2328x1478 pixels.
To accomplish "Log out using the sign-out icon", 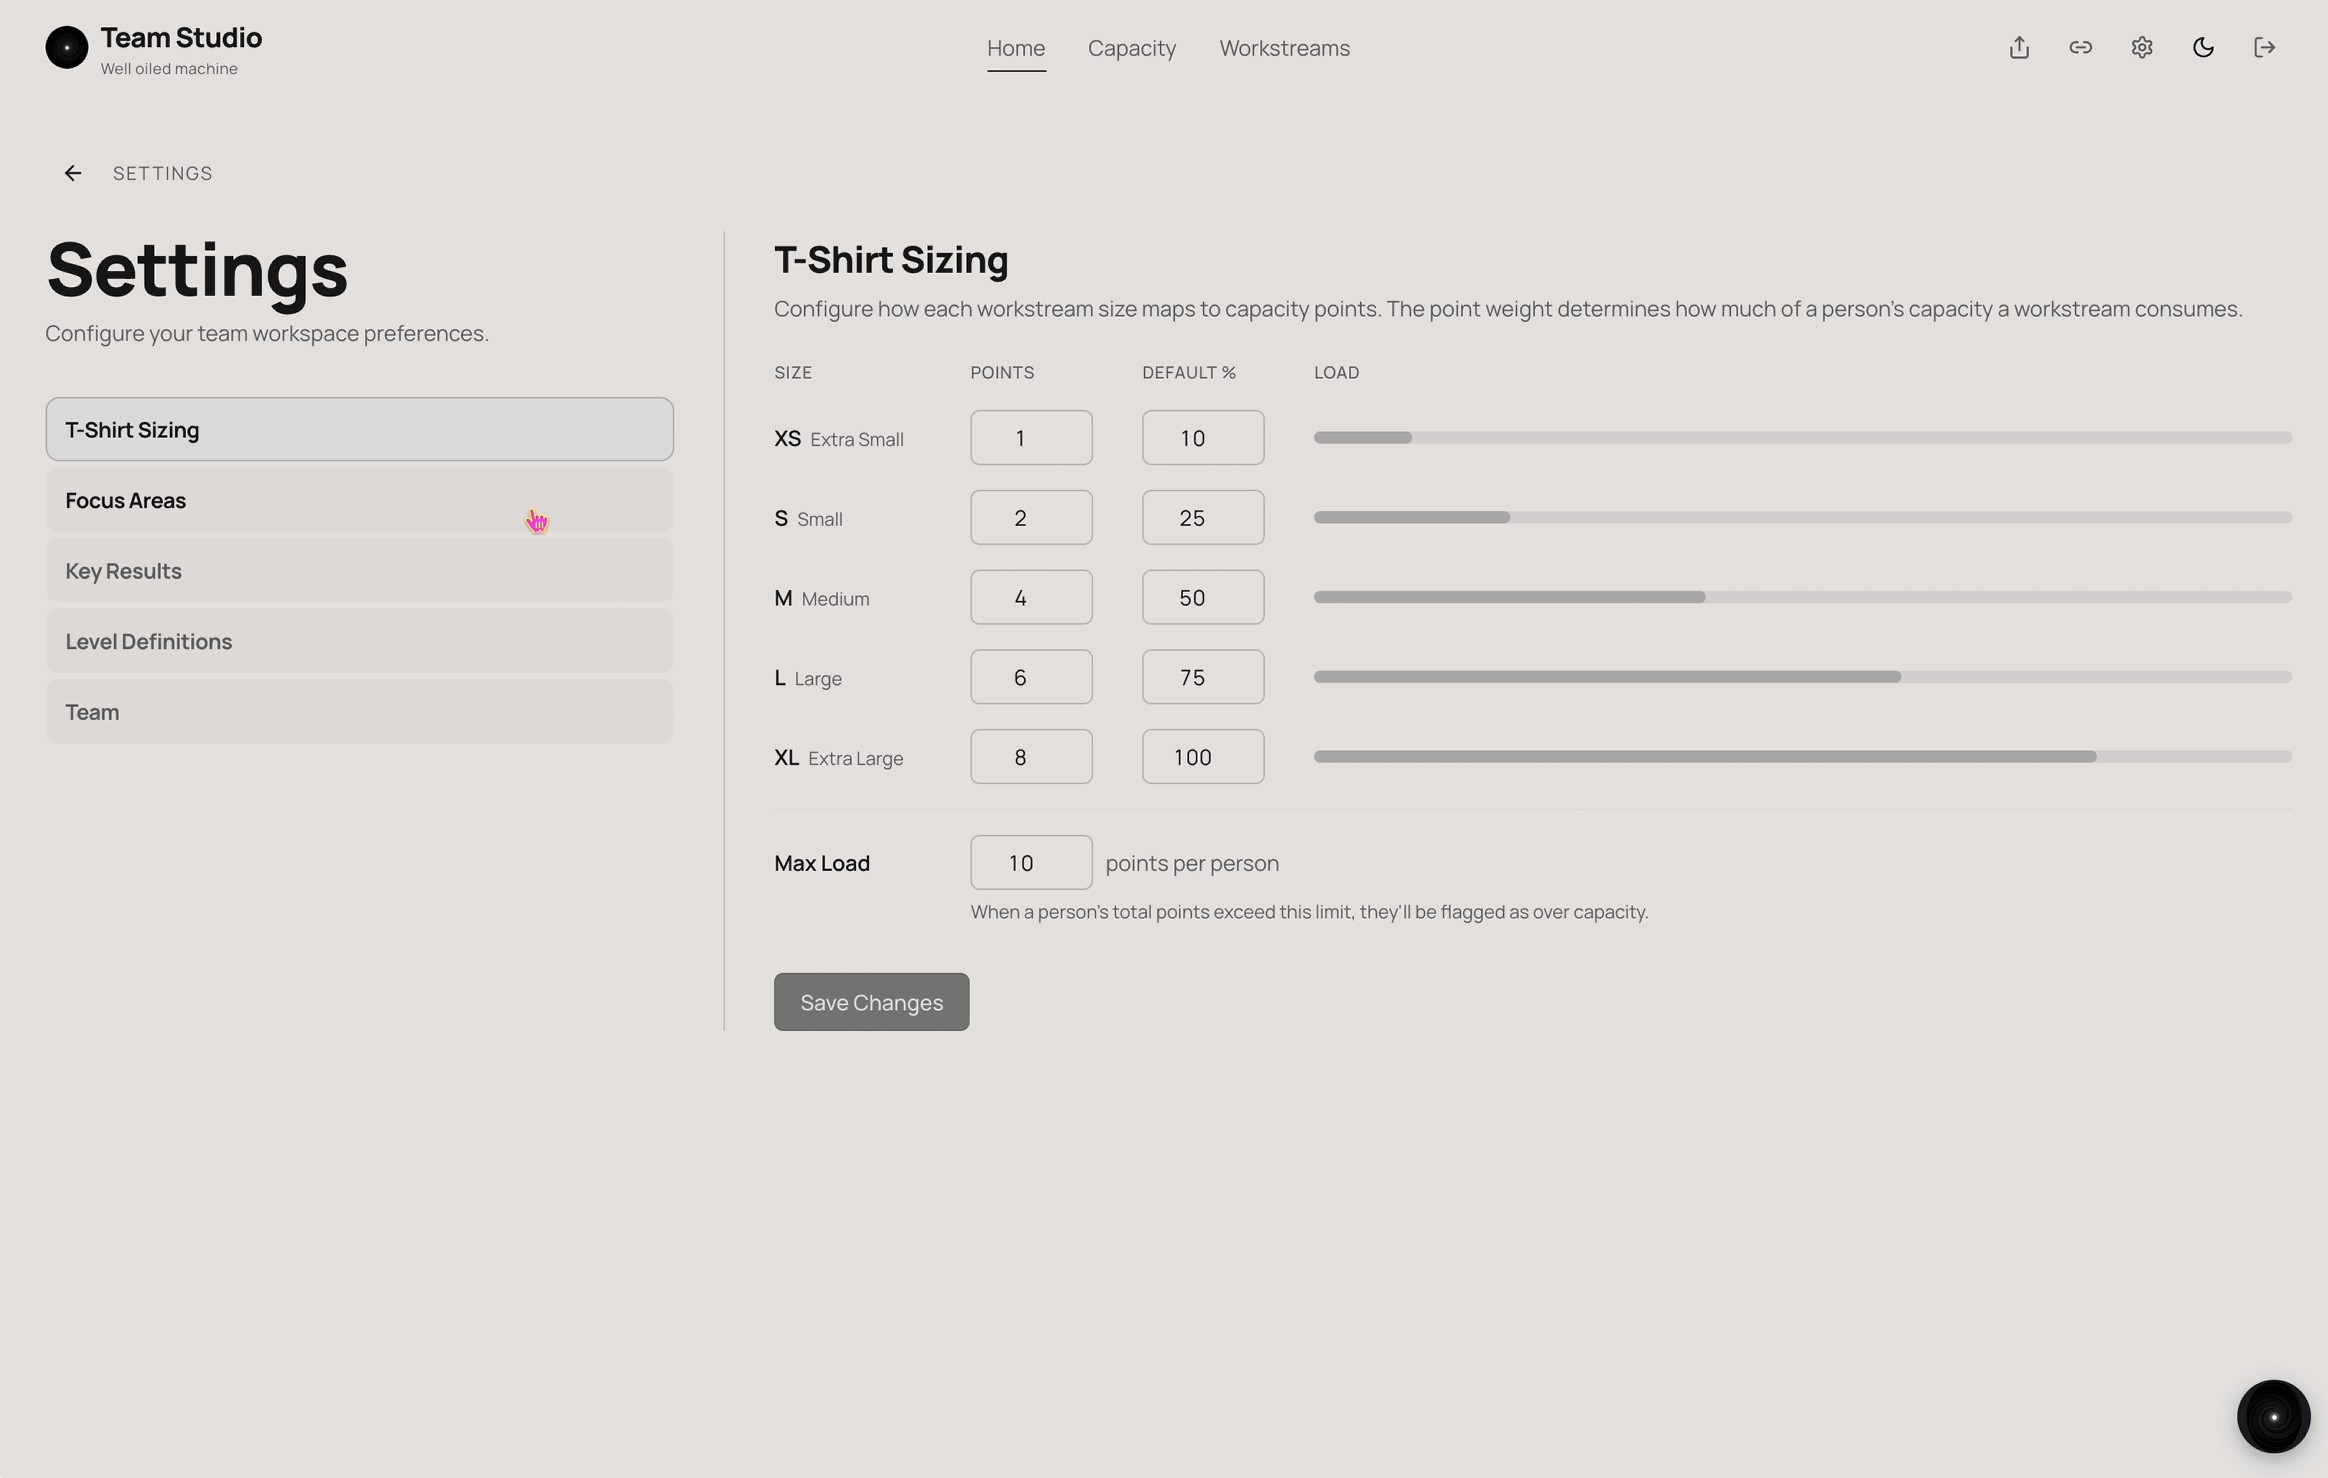I will point(2265,47).
